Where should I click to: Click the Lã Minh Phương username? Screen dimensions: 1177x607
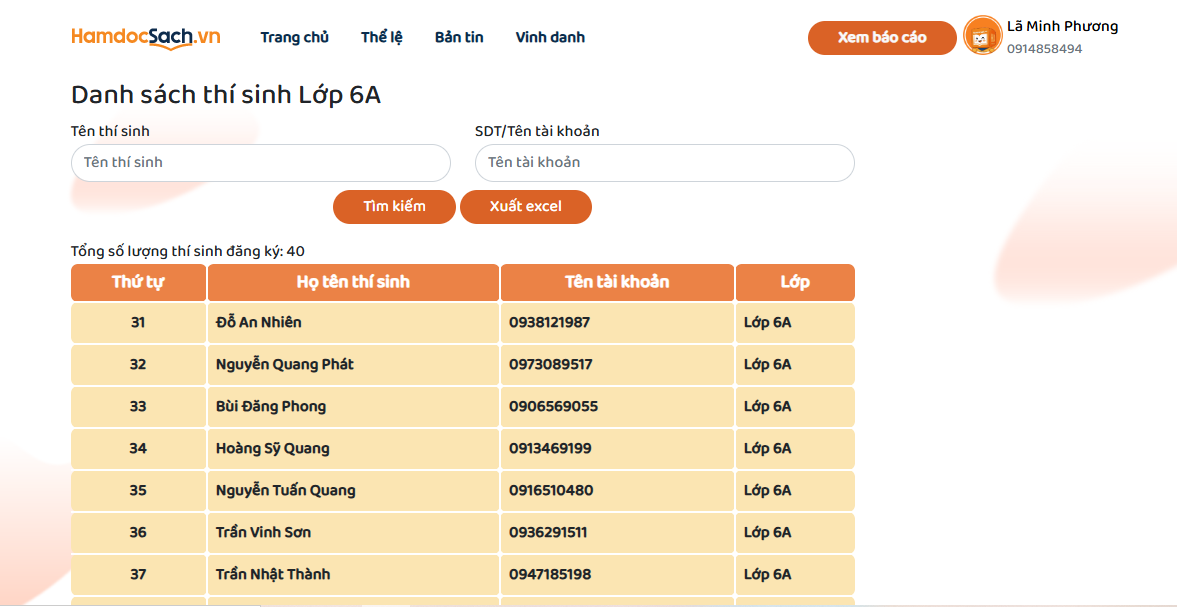(1062, 27)
